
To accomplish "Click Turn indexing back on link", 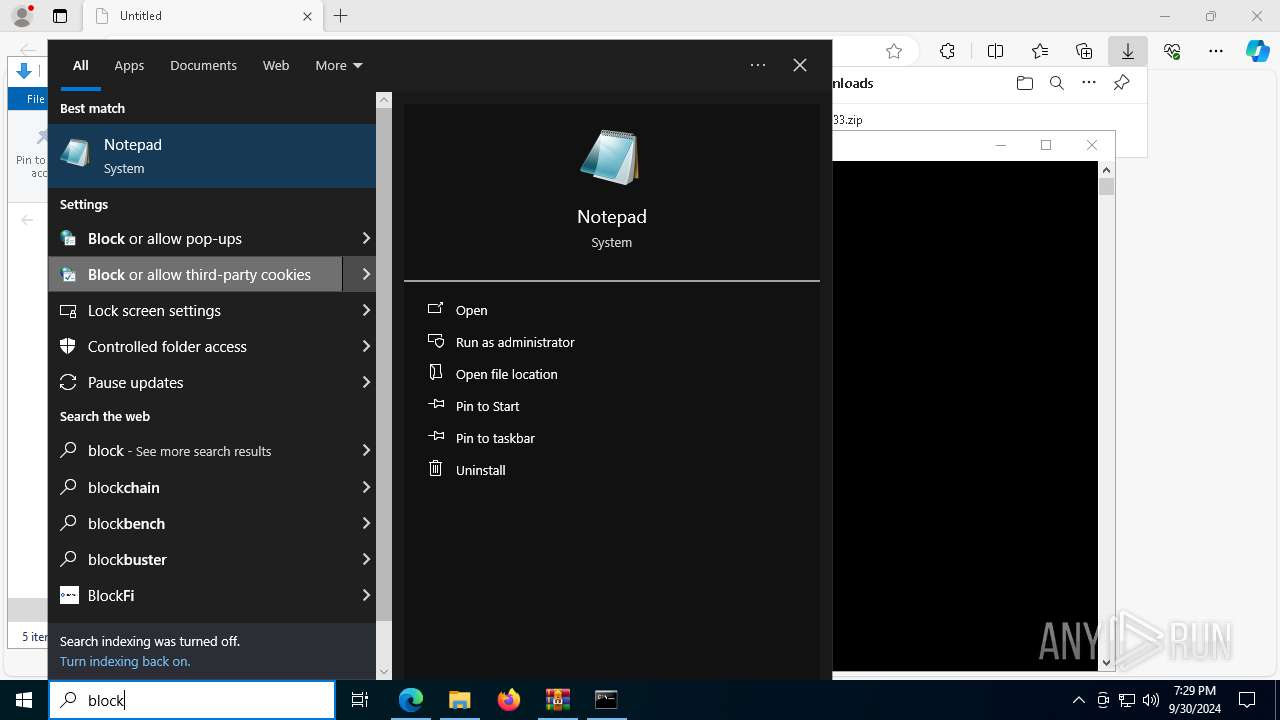I will click(x=125, y=661).
